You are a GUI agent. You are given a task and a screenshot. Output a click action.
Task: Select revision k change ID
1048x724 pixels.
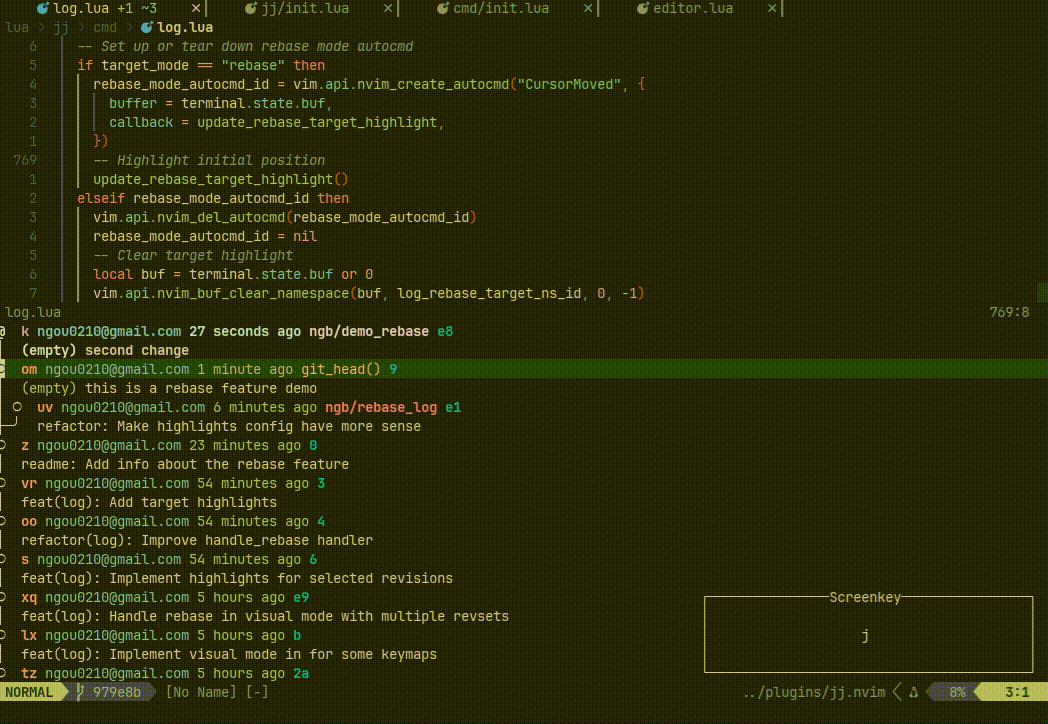coord(25,331)
